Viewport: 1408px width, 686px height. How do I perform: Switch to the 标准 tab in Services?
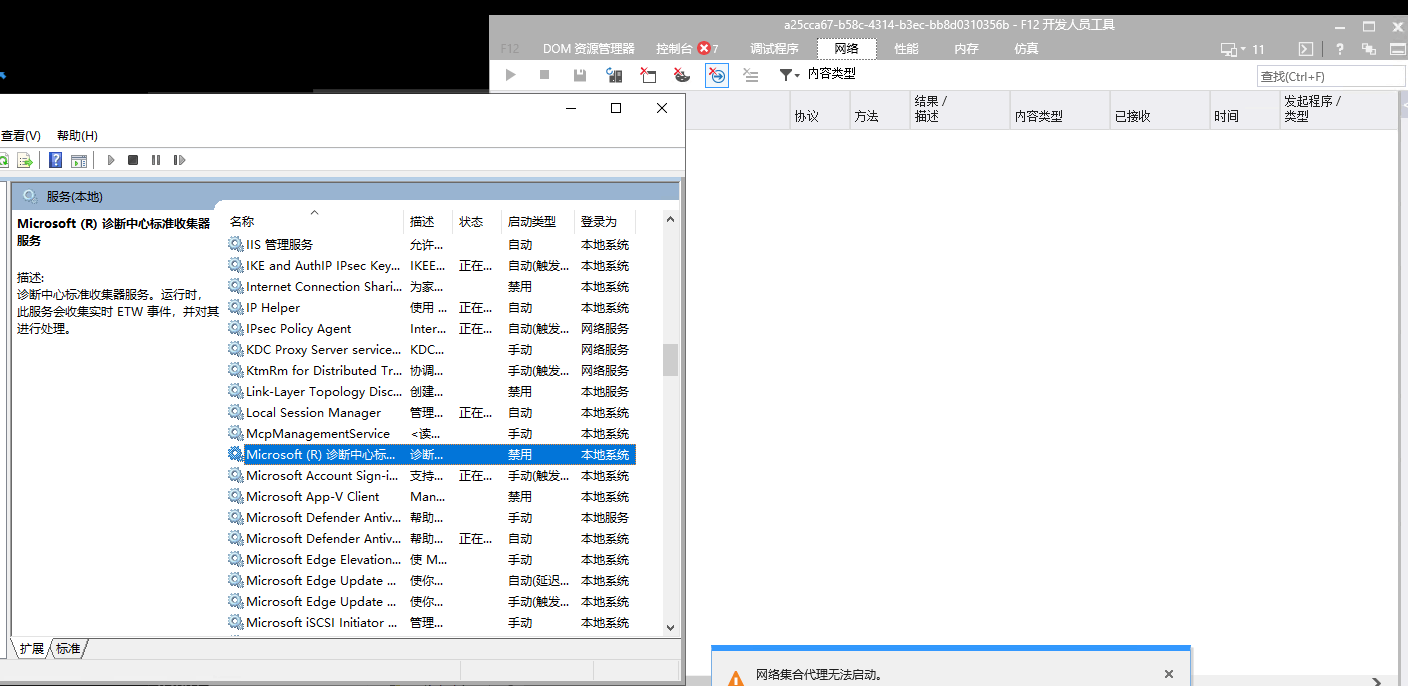click(68, 649)
